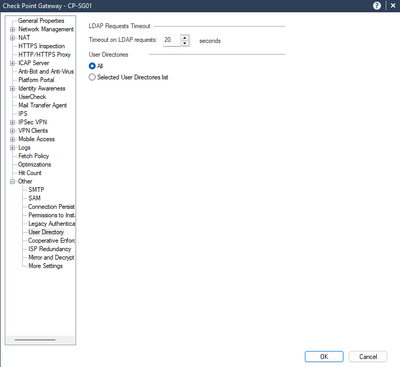The image size is (400, 367).
Task: Expand the Network Management tree node
Action: (x=12, y=29)
